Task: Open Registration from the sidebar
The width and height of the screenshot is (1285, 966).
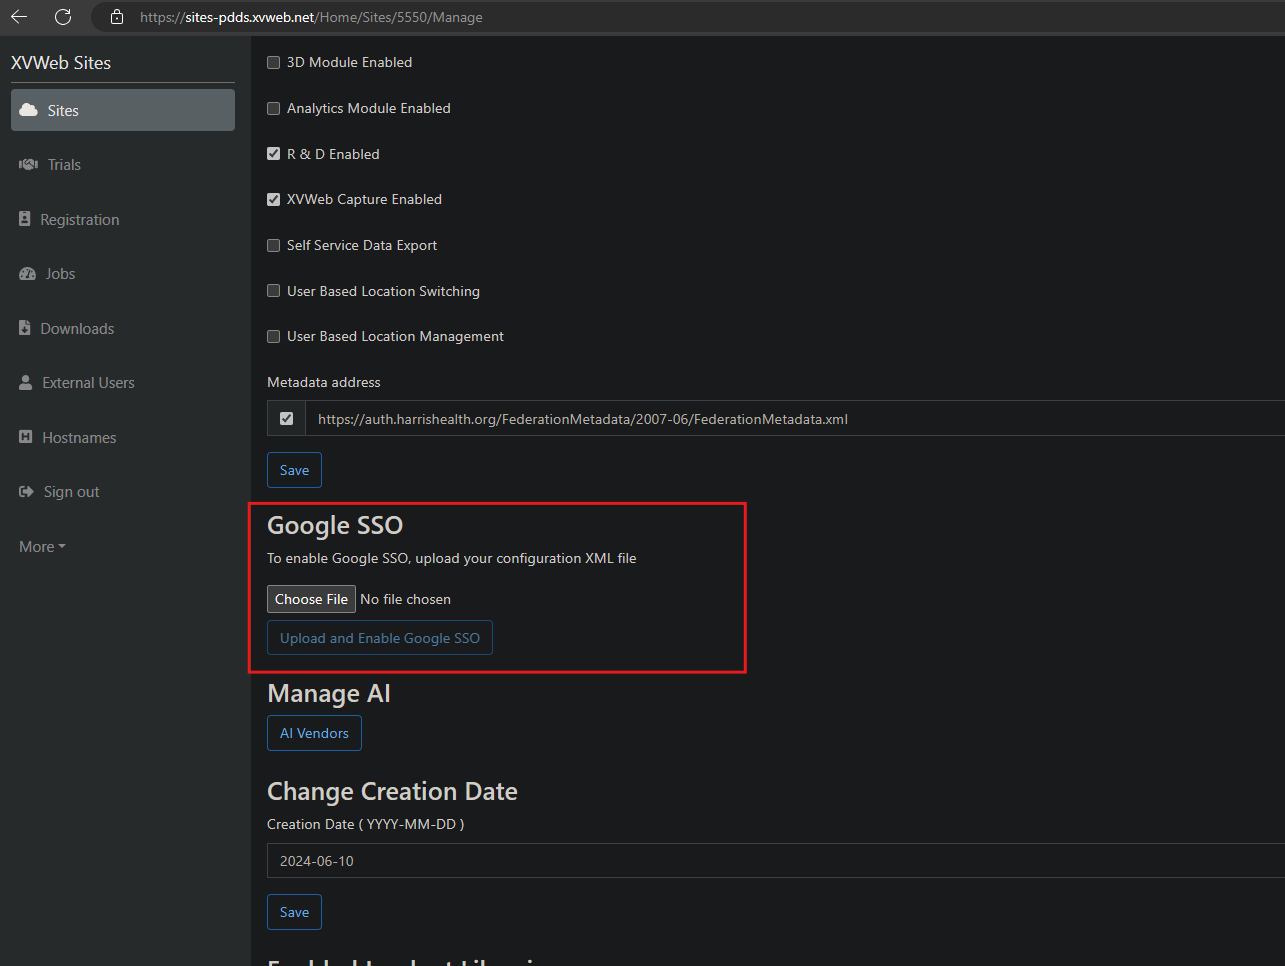Action: pyautogui.click(x=123, y=219)
